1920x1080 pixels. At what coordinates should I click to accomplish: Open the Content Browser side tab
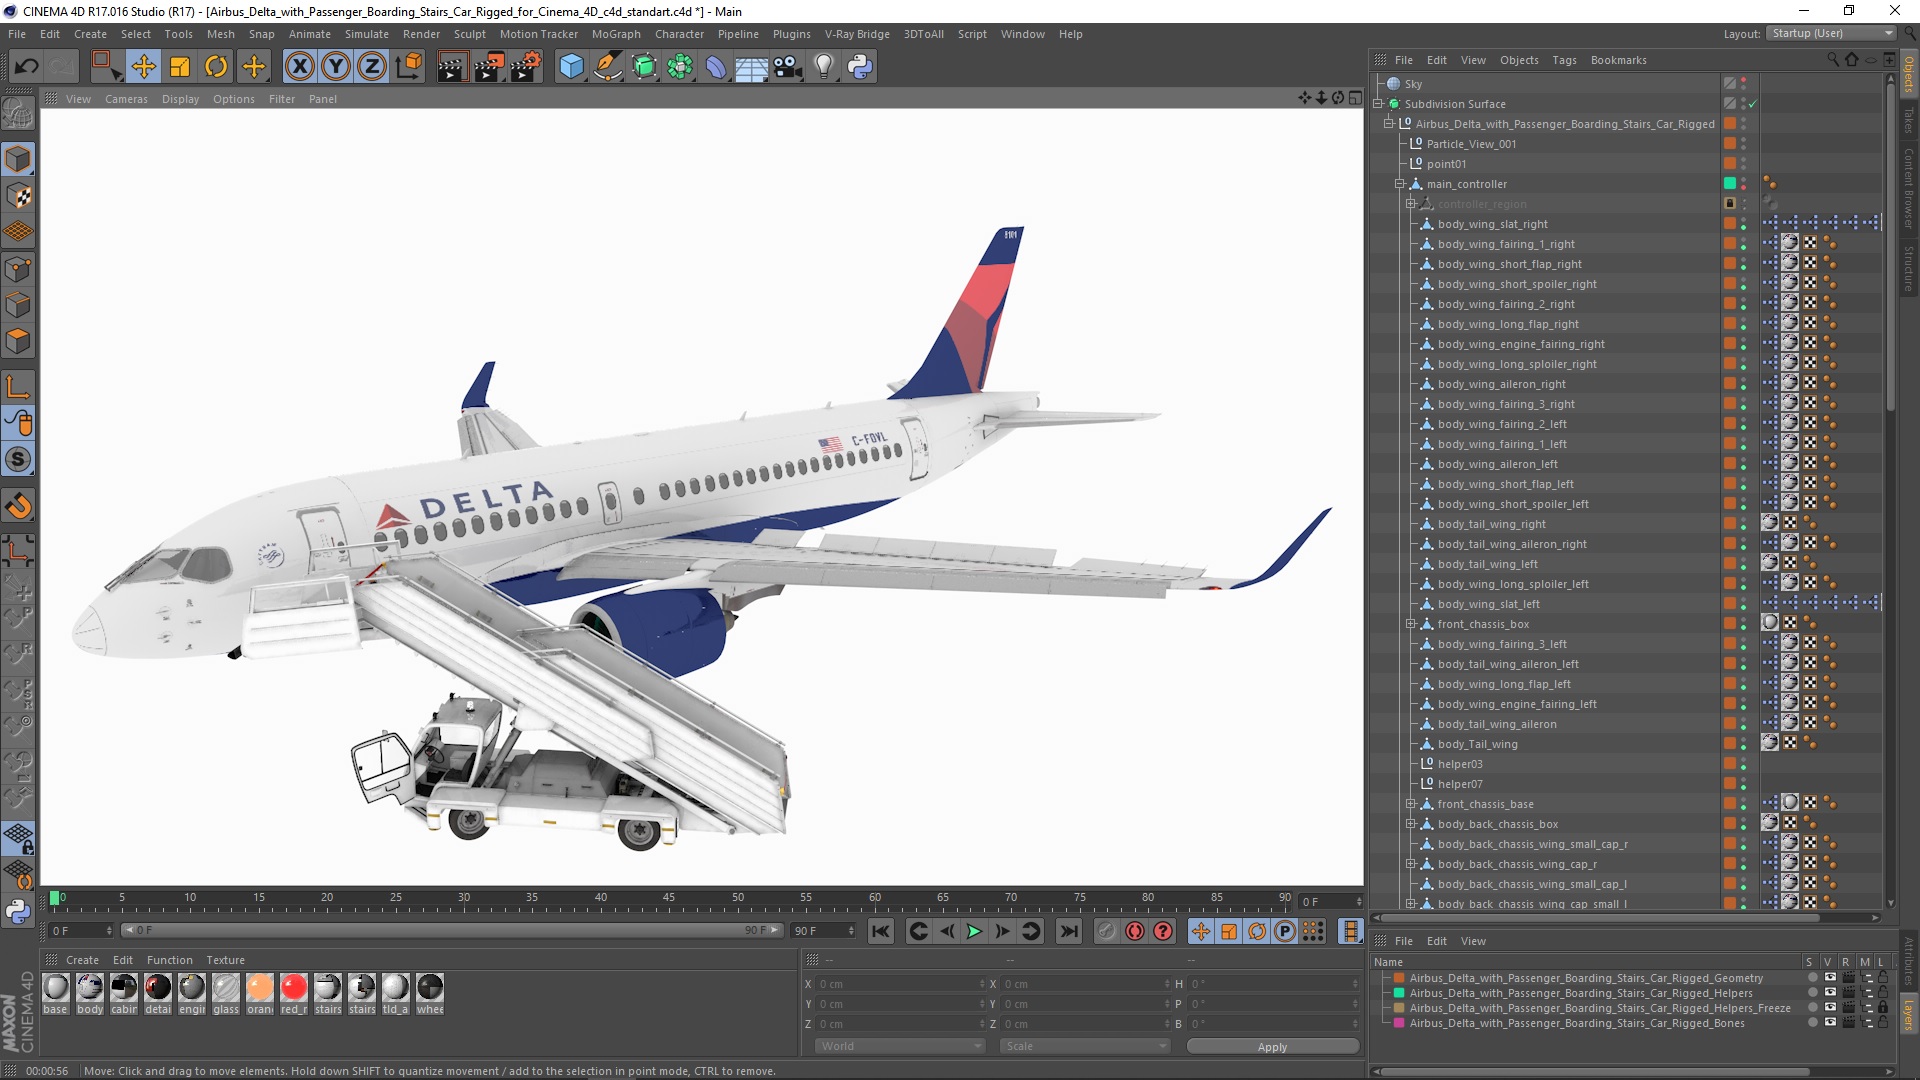click(1909, 188)
